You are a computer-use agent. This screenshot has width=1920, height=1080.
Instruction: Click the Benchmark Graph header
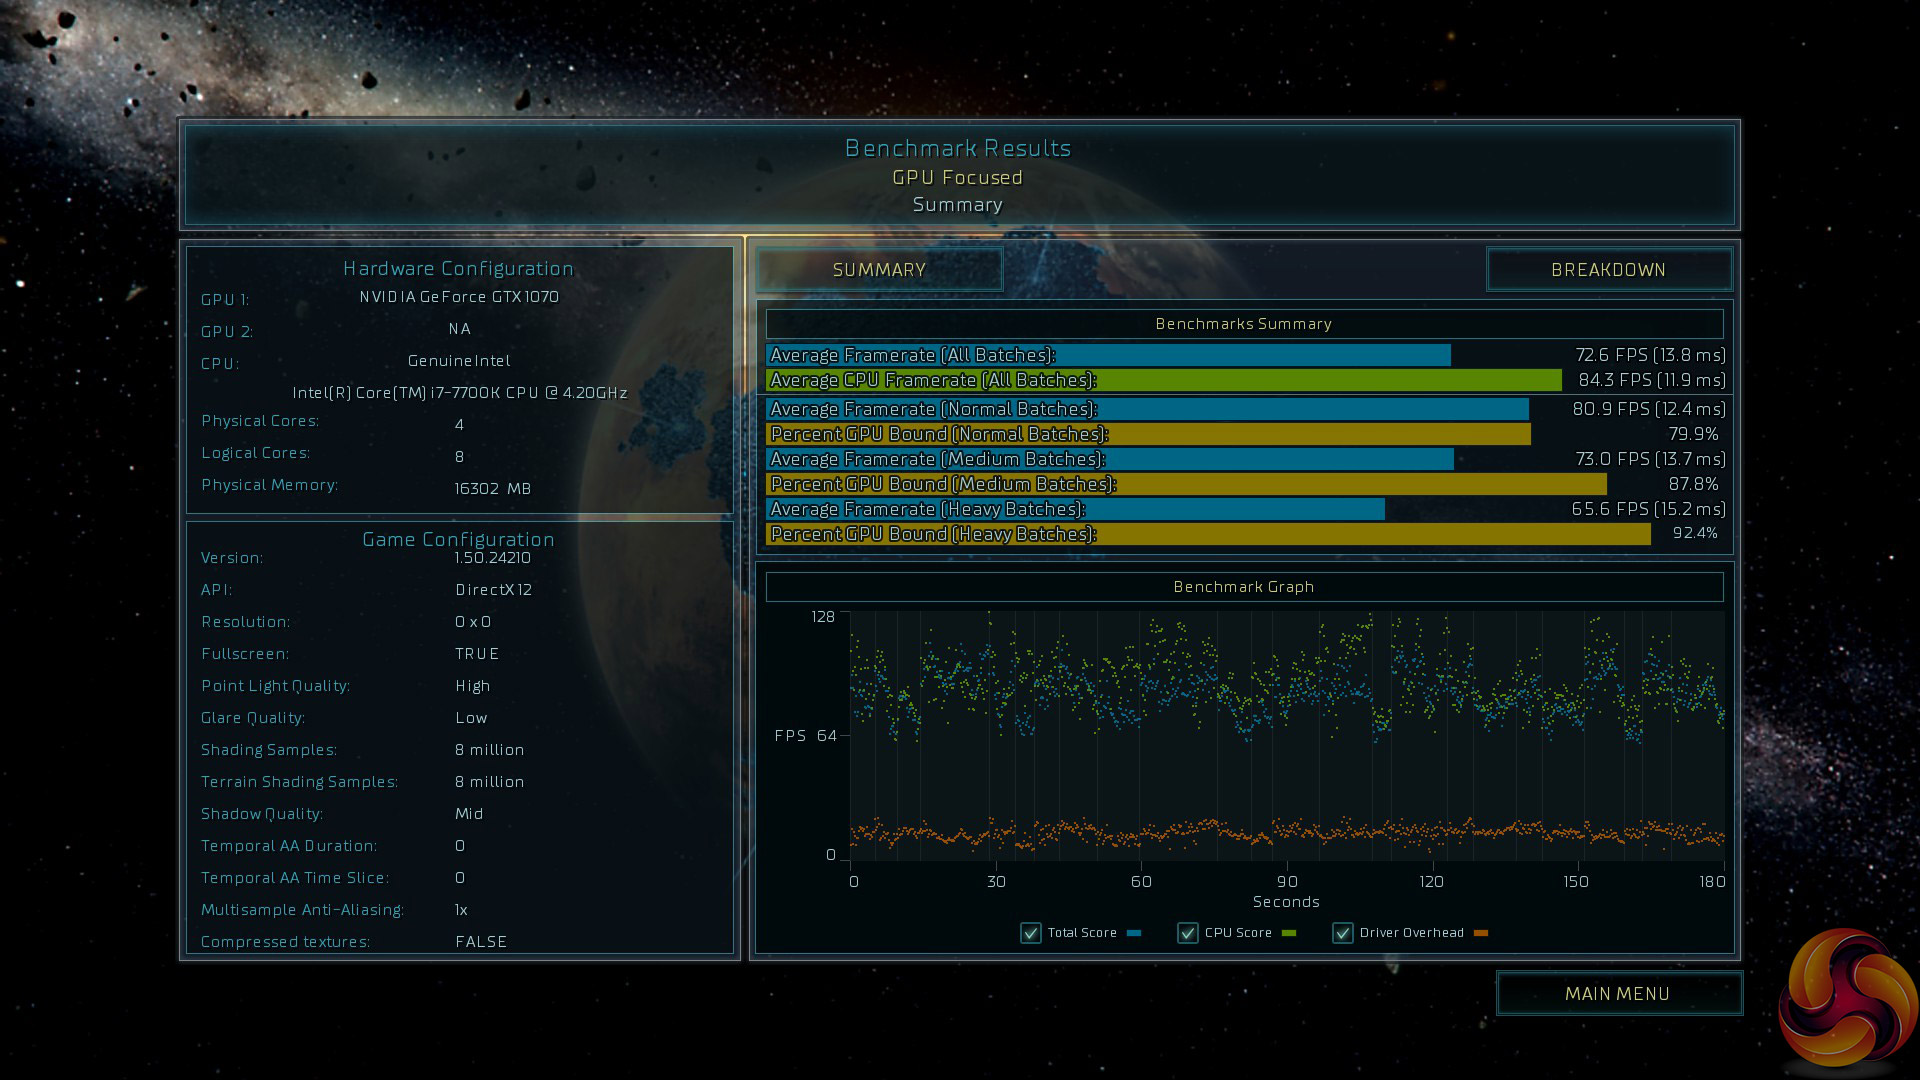pyautogui.click(x=1244, y=587)
